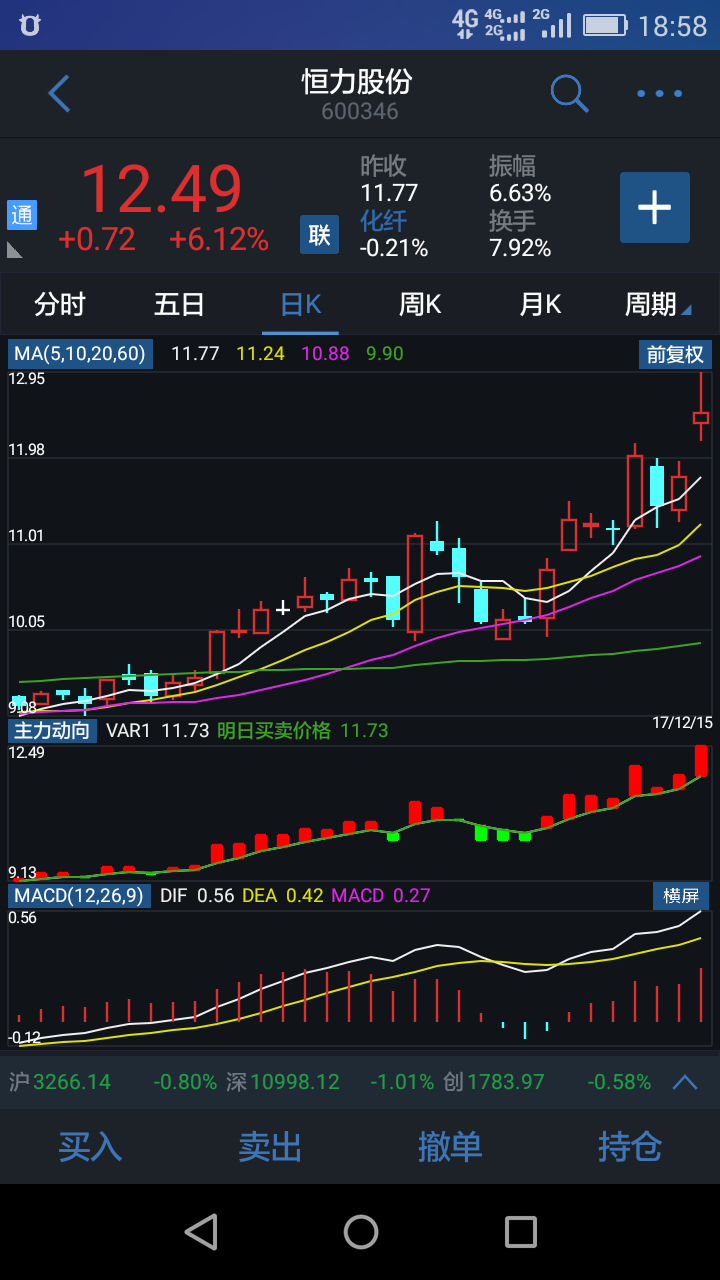Image resolution: width=720 pixels, height=1280 pixels.
Task: Open the three-dot more options menu
Action: [659, 94]
